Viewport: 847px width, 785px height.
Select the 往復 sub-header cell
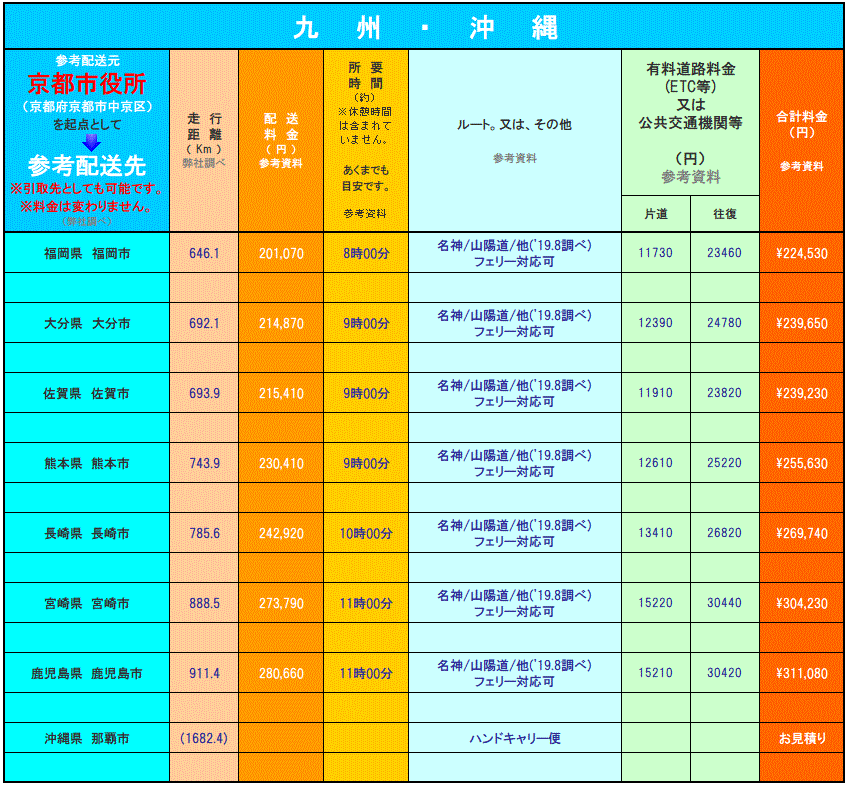point(724,214)
